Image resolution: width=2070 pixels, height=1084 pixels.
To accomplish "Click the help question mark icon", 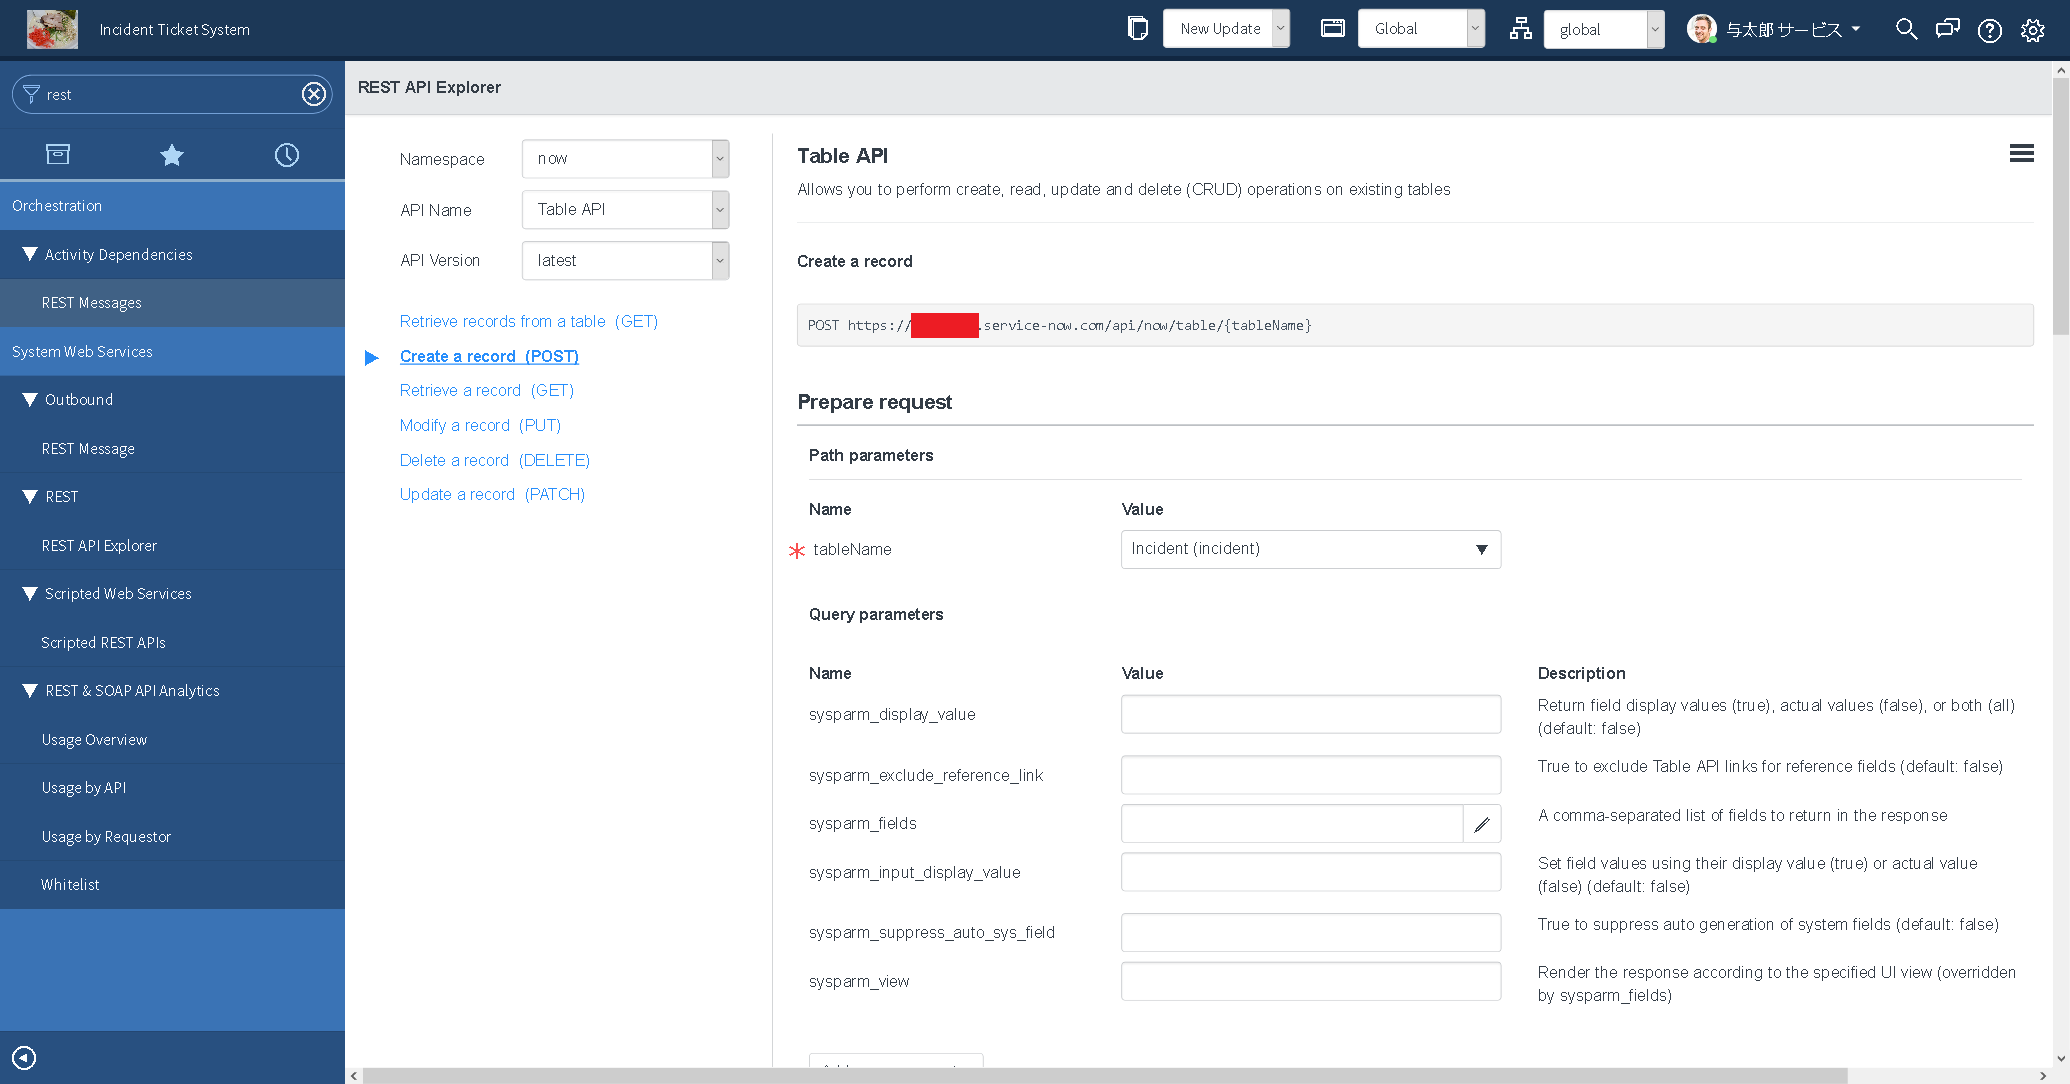I will click(x=1989, y=29).
